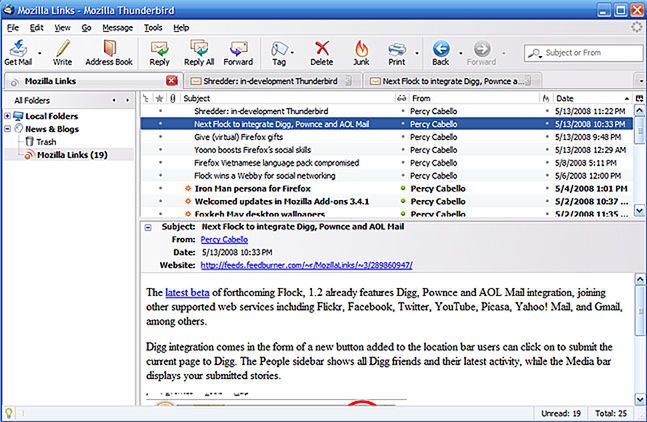Follow the latest beta link

[187, 292]
